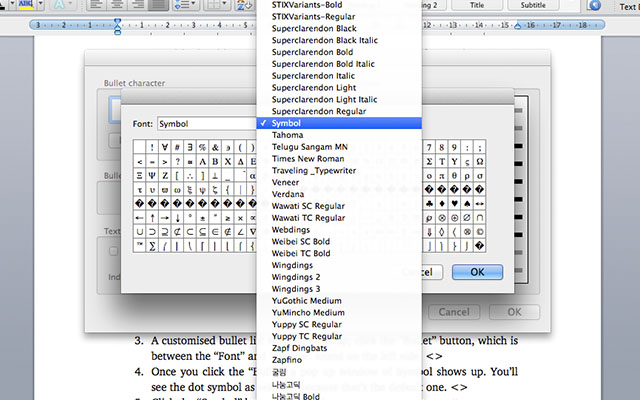Pick the & symbol in grid
Image resolution: width=640 pixels, height=400 pixels.
215,147
